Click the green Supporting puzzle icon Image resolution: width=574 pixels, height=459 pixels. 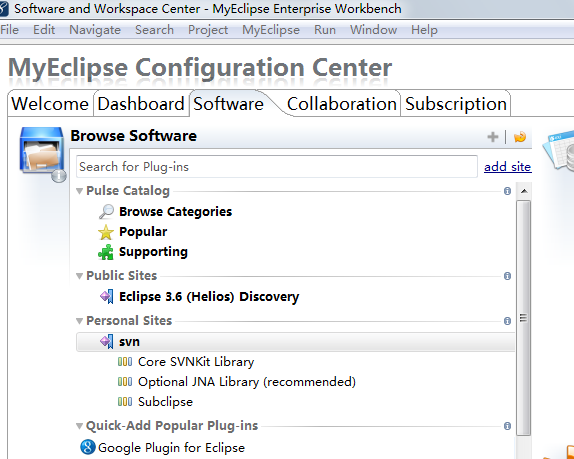coord(106,252)
